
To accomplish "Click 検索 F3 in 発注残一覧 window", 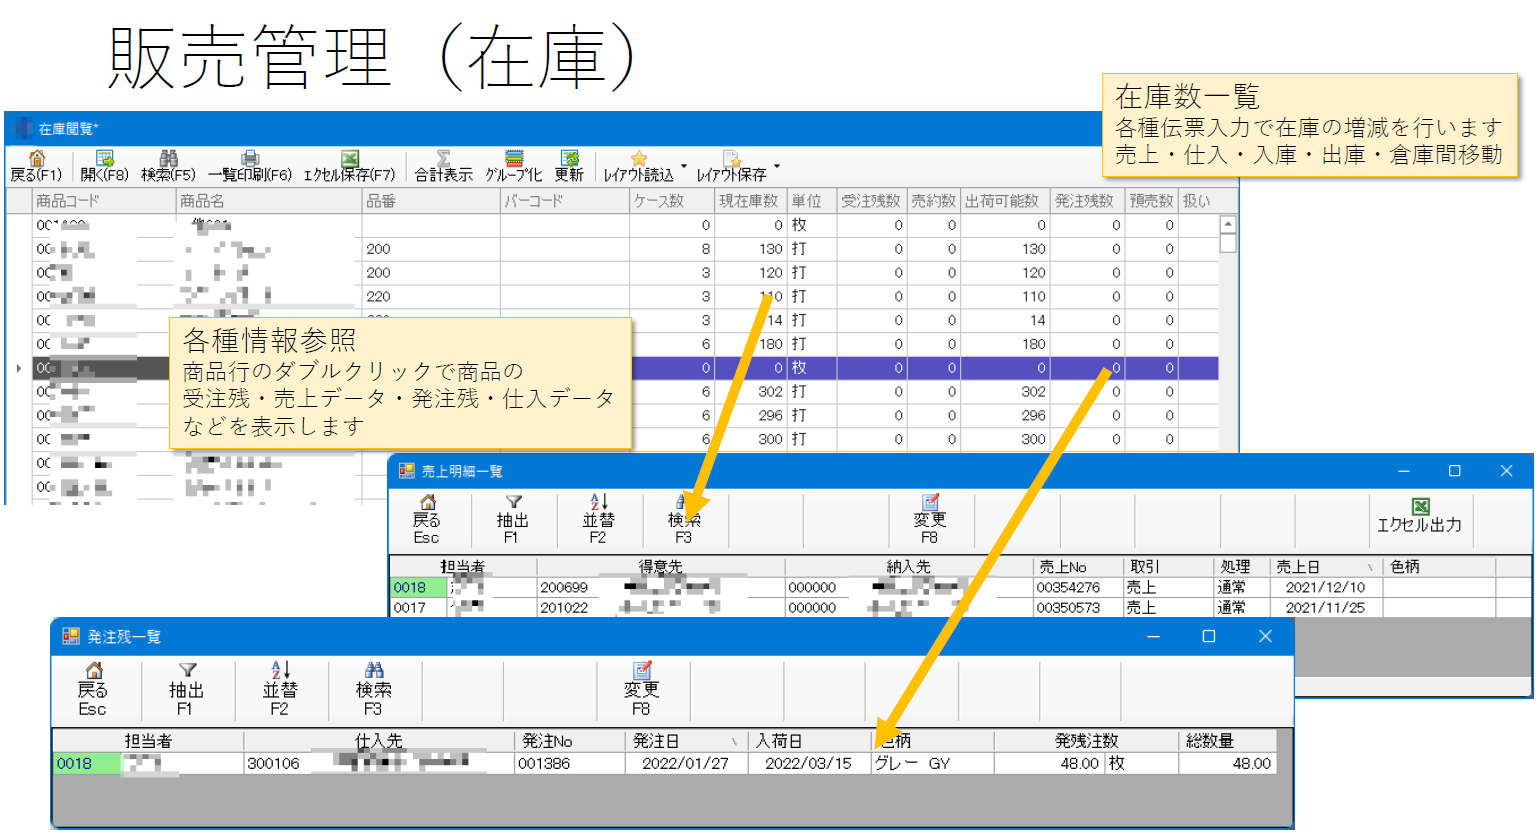I will click(x=373, y=689).
